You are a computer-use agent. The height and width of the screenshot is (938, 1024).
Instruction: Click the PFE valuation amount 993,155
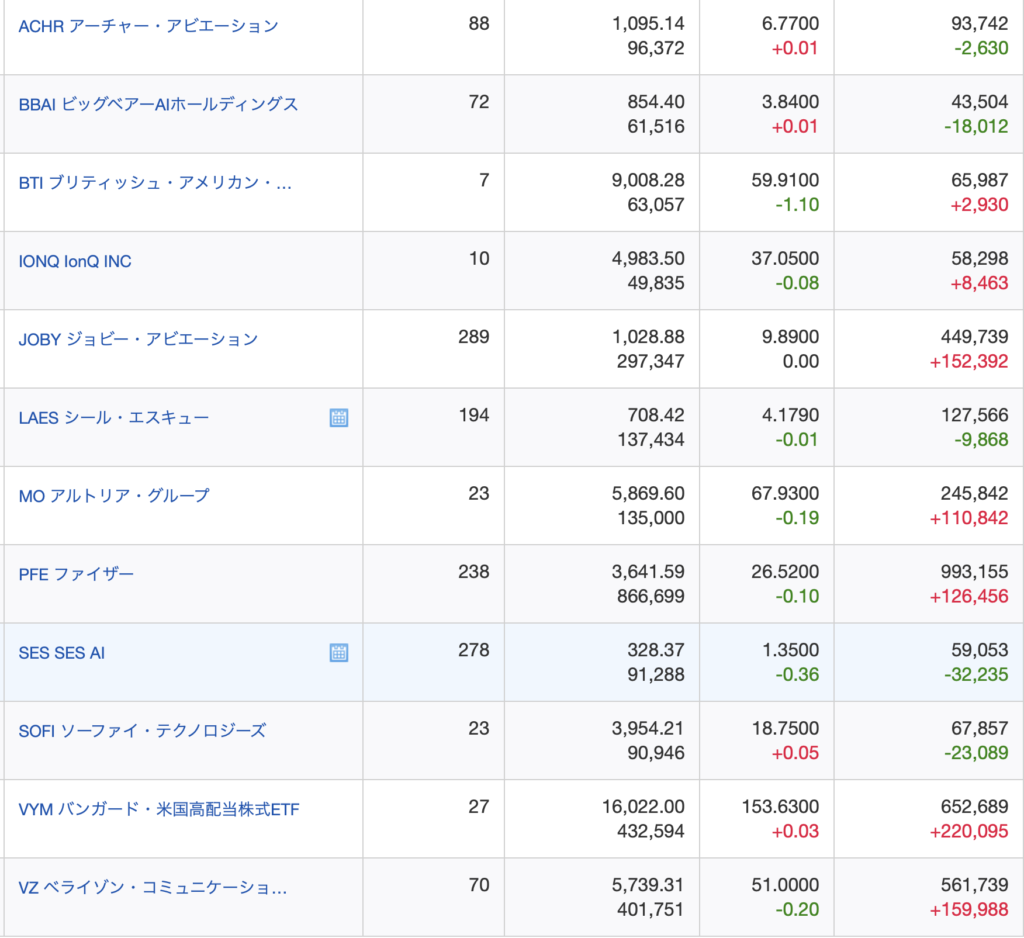[979, 572]
